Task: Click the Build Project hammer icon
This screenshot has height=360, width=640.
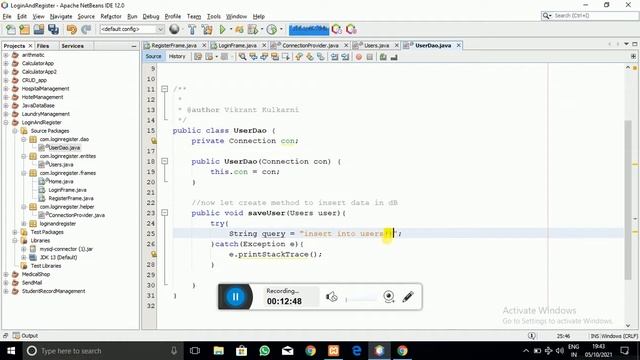Action: pos(192,29)
